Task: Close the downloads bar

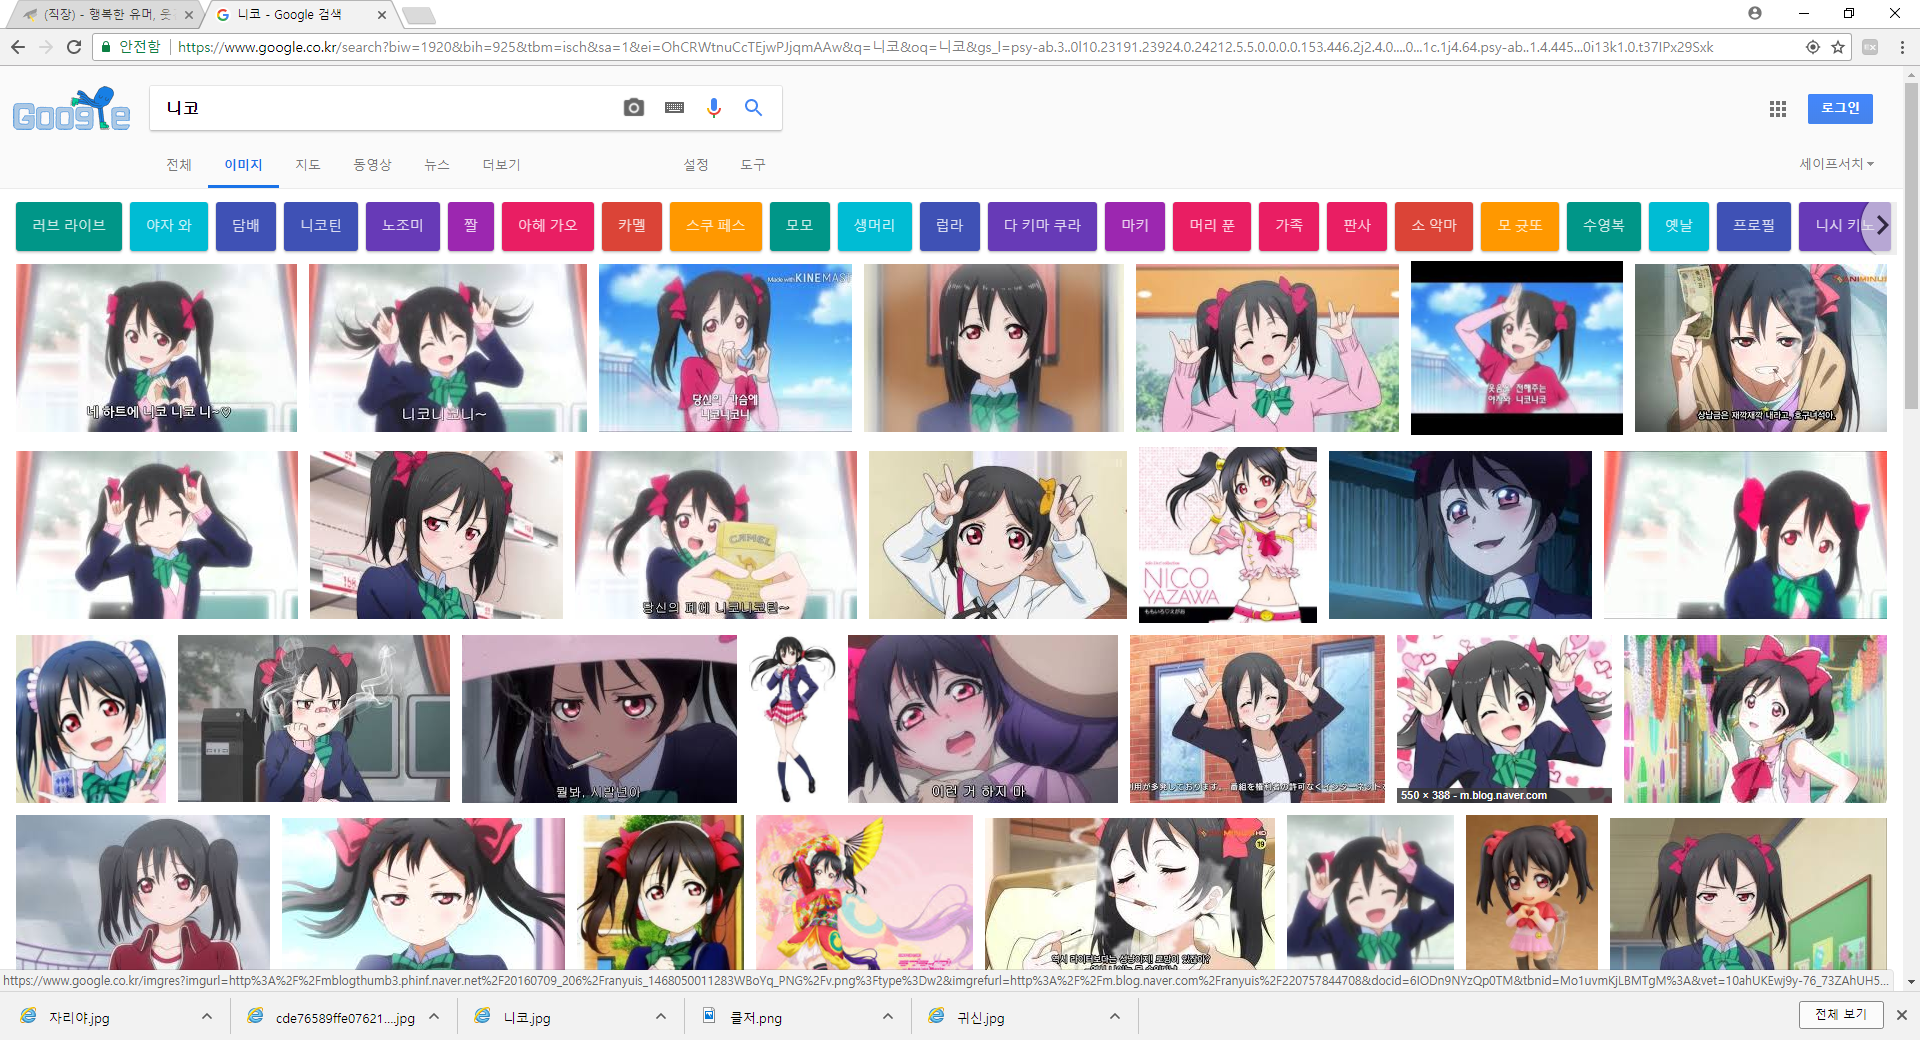Action: click(x=1901, y=1015)
